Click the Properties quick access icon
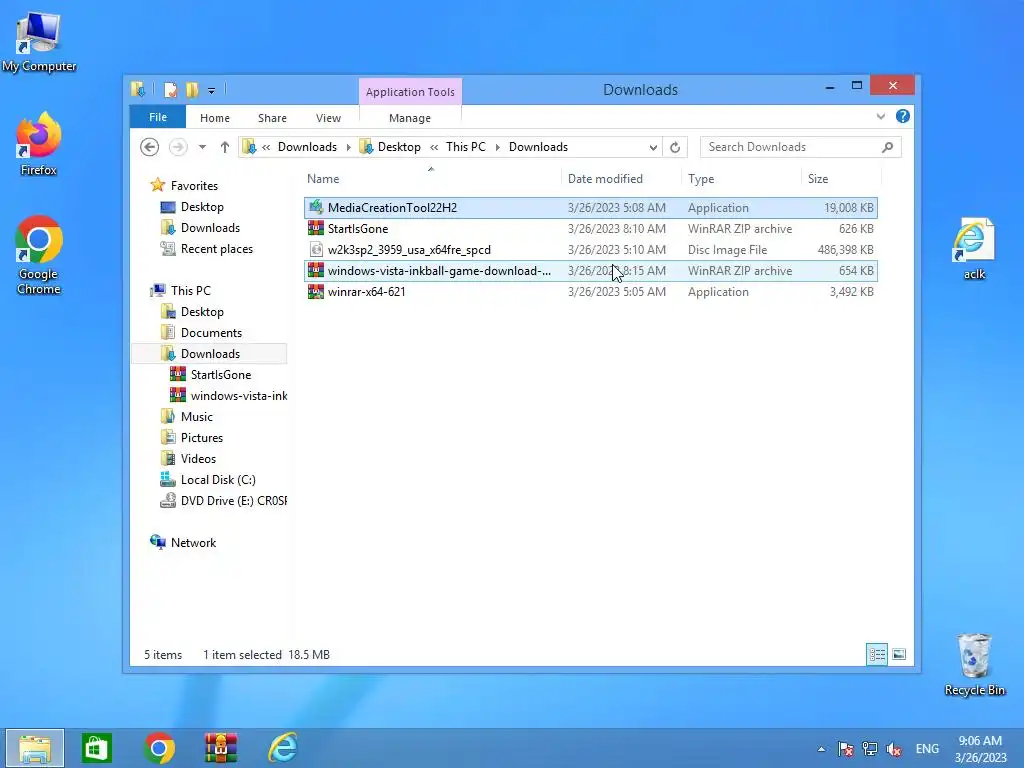Image resolution: width=1024 pixels, height=768 pixels. click(x=170, y=89)
